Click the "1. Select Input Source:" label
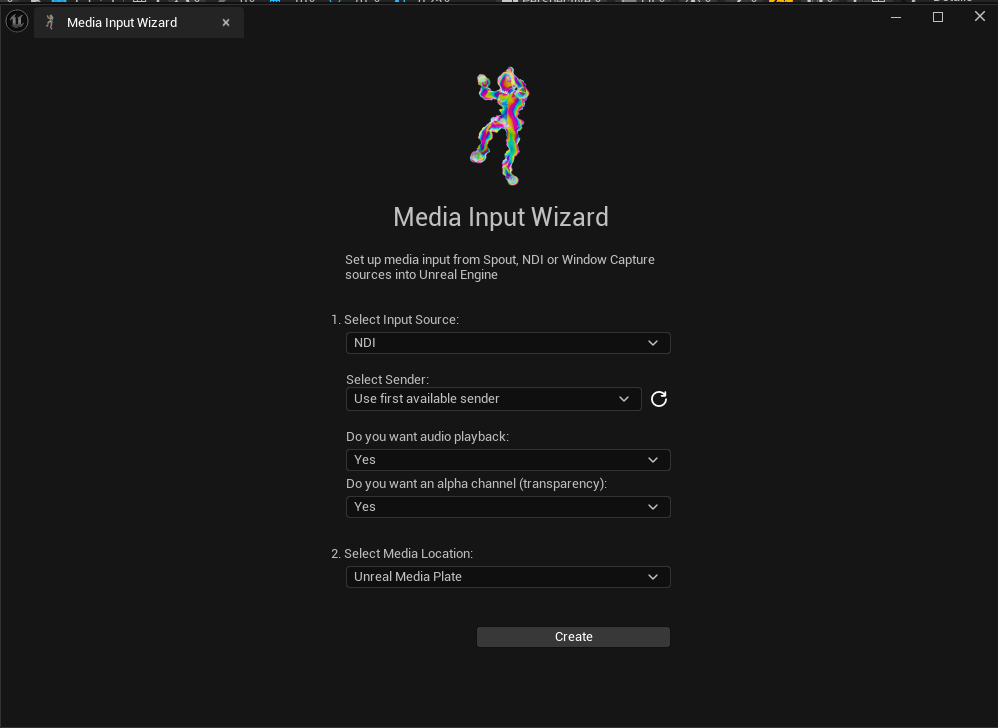This screenshot has height=728, width=998. point(395,319)
